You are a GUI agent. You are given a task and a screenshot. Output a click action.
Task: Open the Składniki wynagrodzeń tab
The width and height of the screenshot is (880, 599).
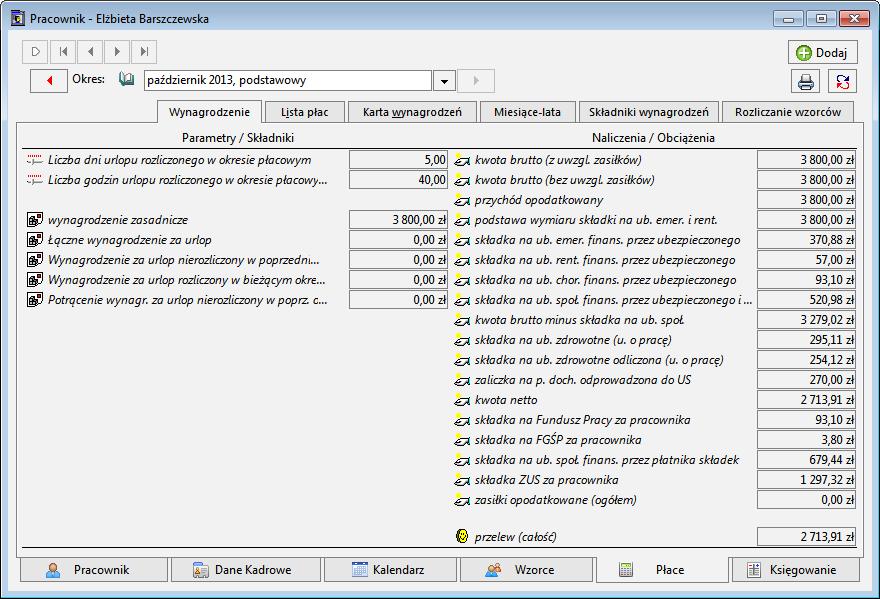pos(649,112)
